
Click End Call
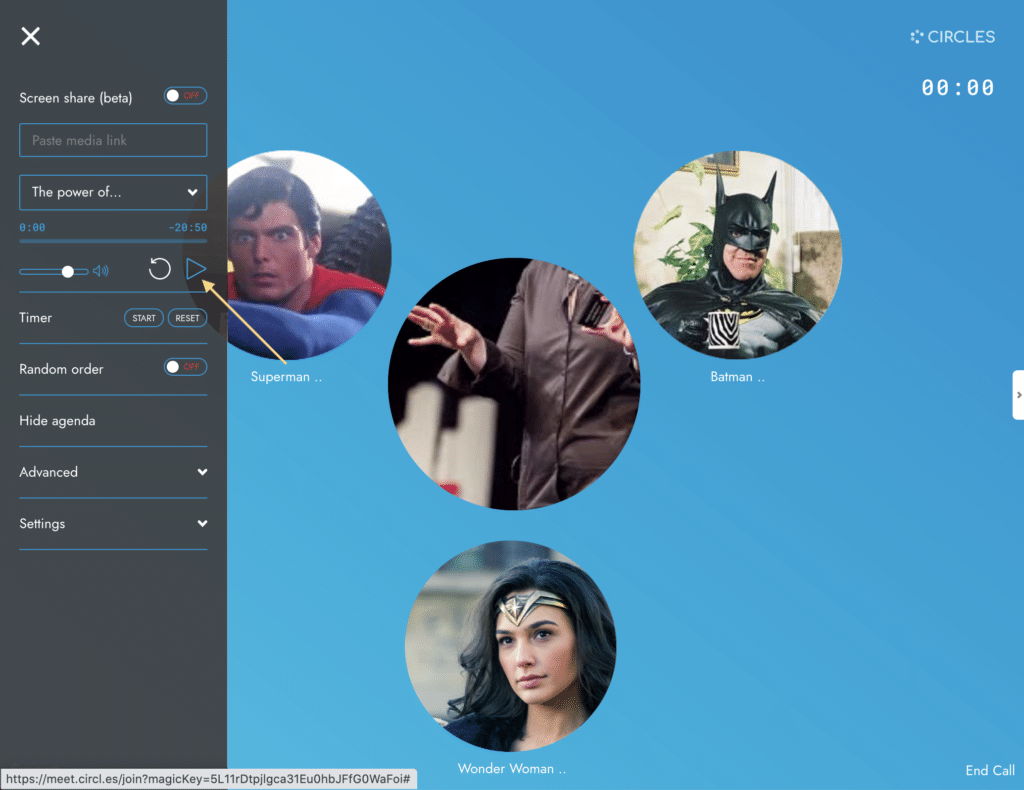tap(989, 770)
